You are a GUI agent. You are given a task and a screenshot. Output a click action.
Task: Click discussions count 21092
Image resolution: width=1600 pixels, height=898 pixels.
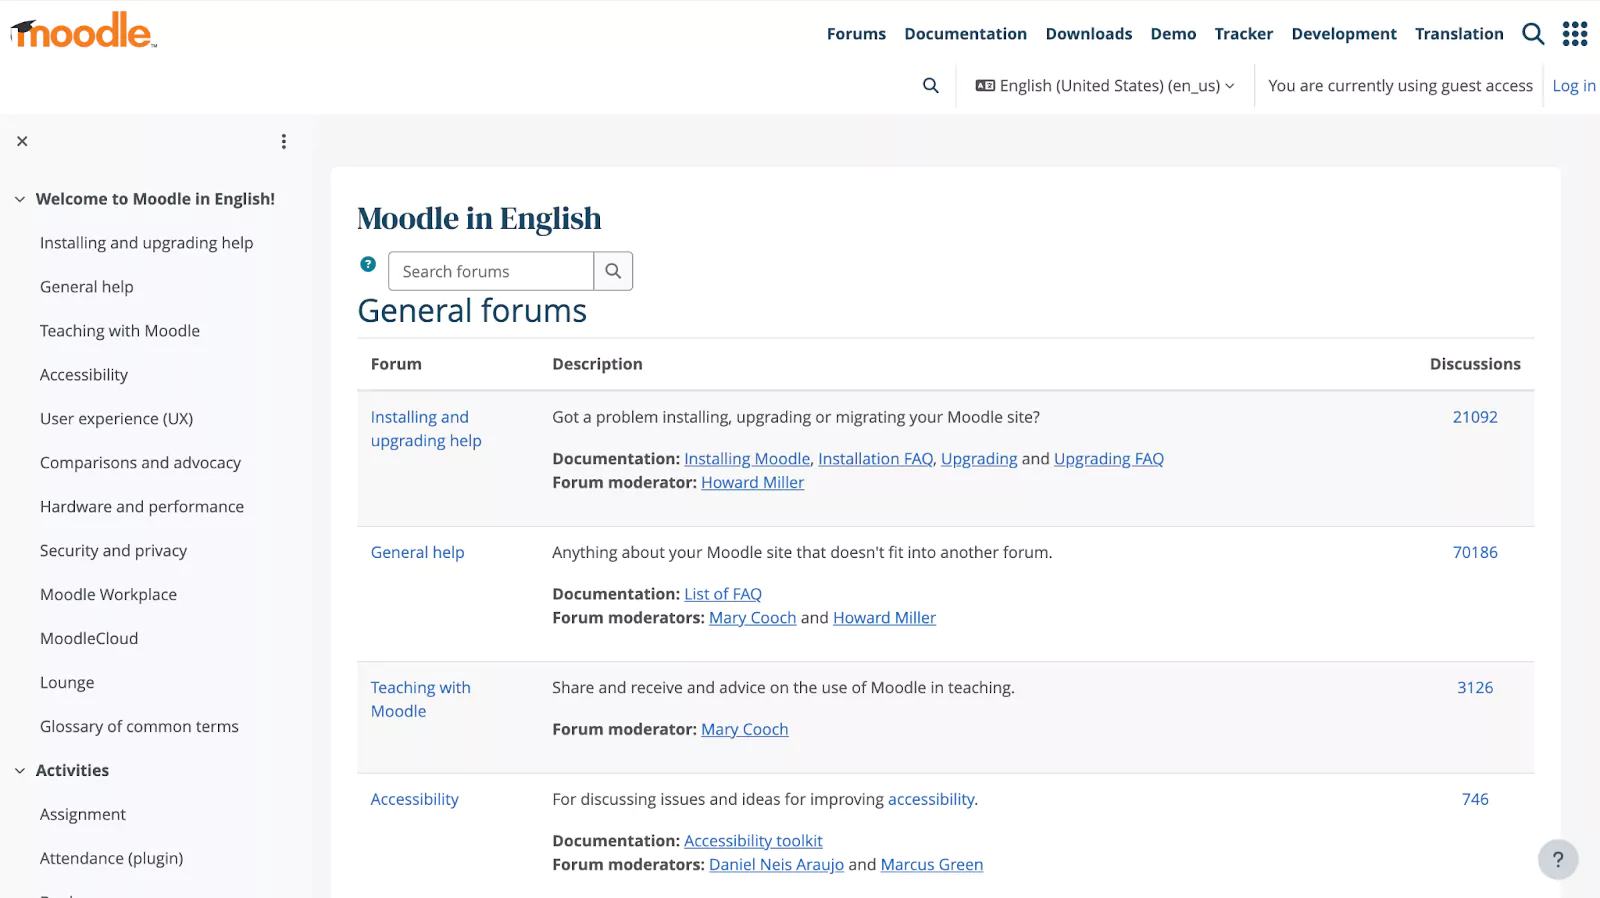pyautogui.click(x=1475, y=417)
